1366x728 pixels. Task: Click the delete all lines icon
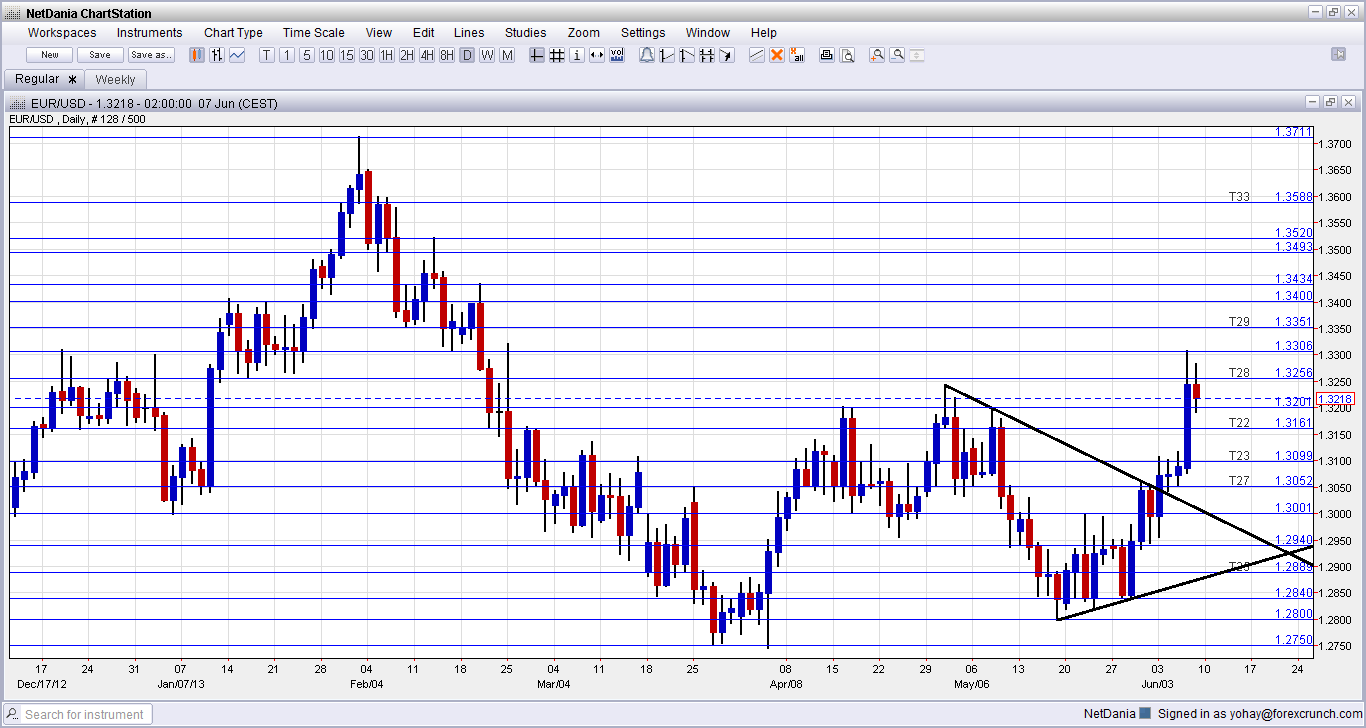[x=797, y=55]
